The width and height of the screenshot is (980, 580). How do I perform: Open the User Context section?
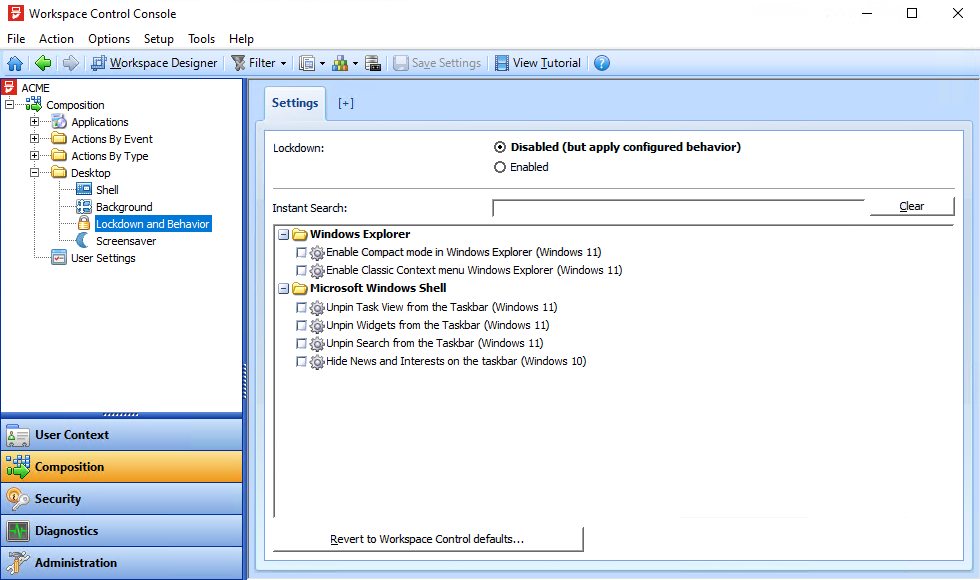pos(121,434)
